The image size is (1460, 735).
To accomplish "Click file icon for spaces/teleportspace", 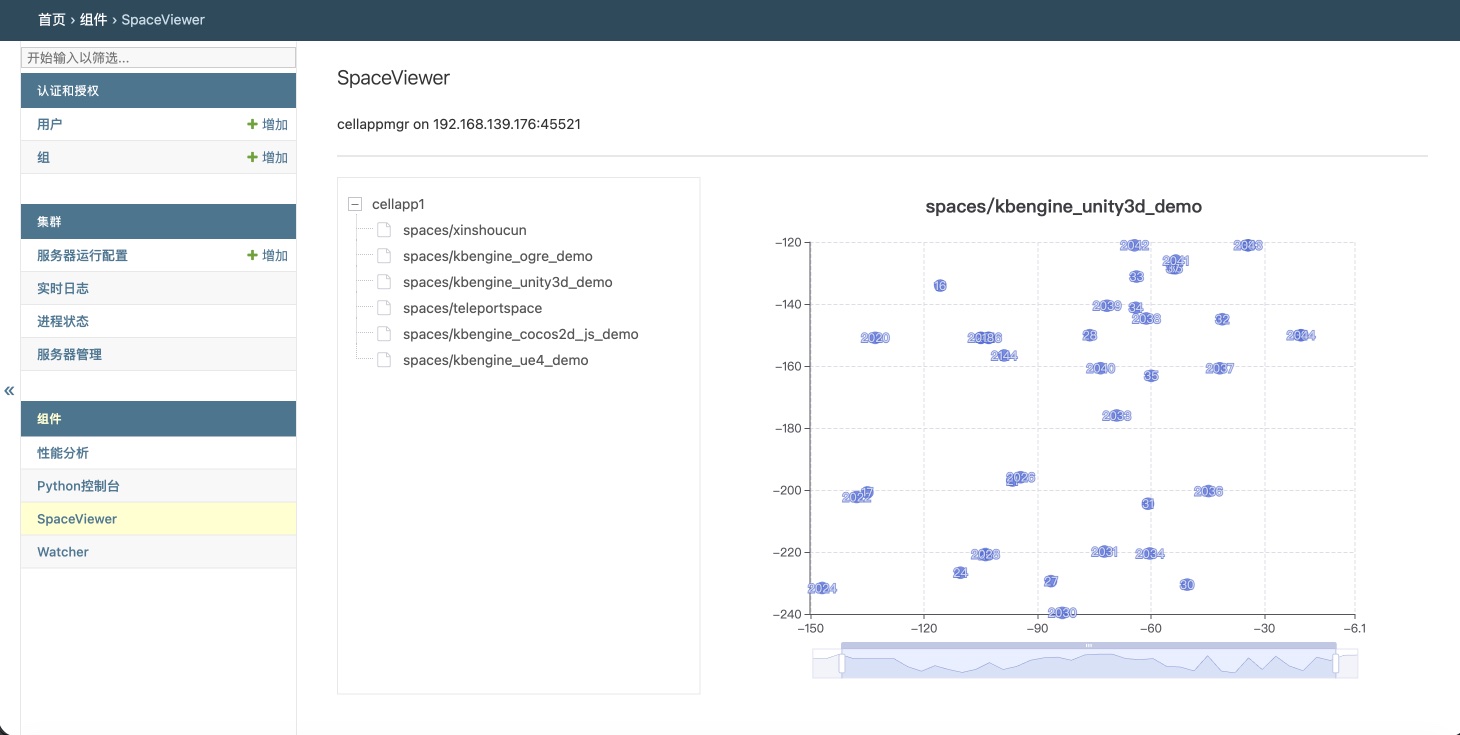I will click(x=384, y=308).
